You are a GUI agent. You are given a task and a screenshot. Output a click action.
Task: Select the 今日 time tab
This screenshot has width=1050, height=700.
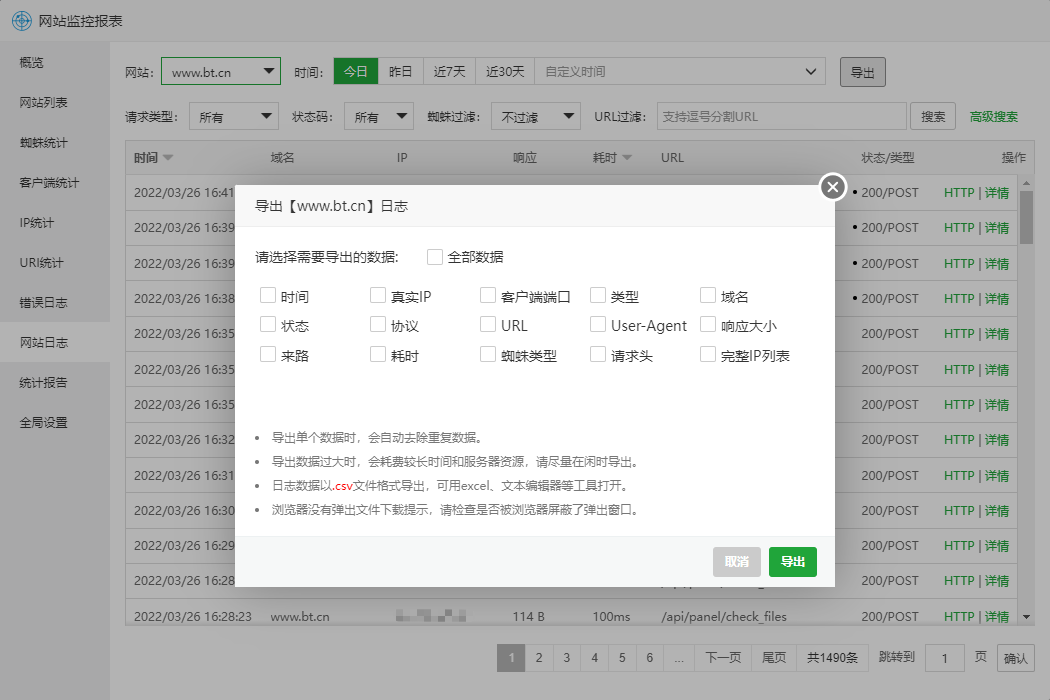point(356,72)
